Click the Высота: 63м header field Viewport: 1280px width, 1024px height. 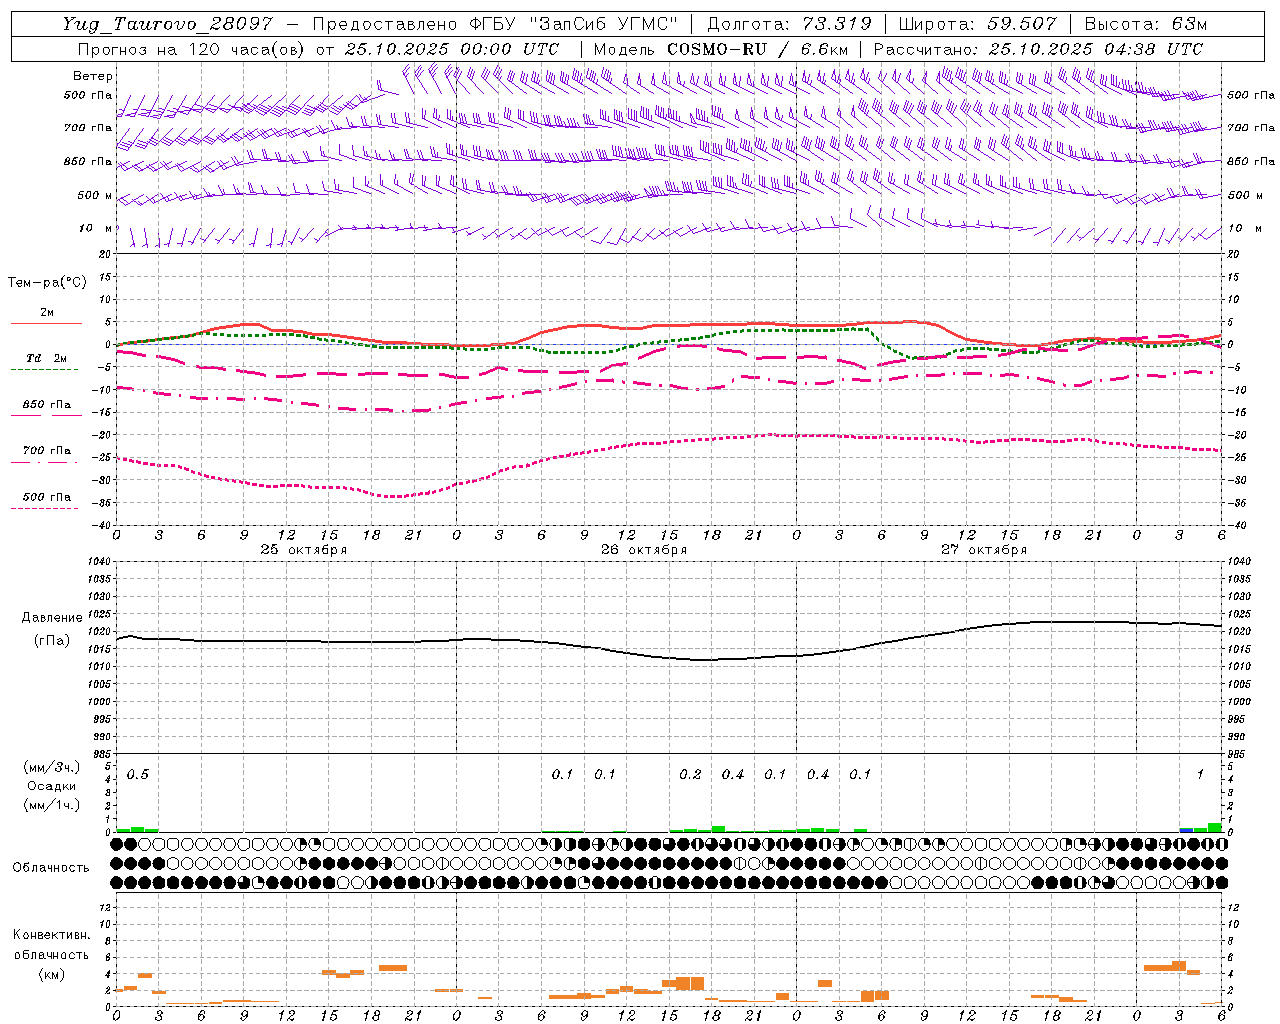(1145, 24)
